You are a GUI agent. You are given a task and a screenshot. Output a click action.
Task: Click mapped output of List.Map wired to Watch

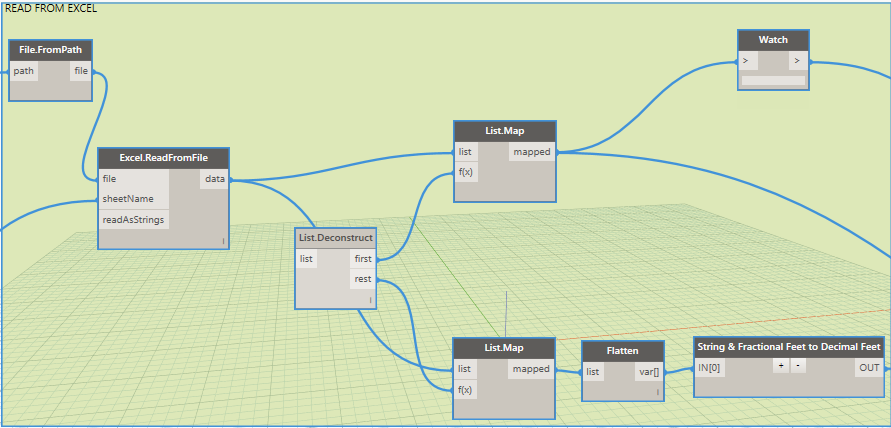[x=532, y=152]
